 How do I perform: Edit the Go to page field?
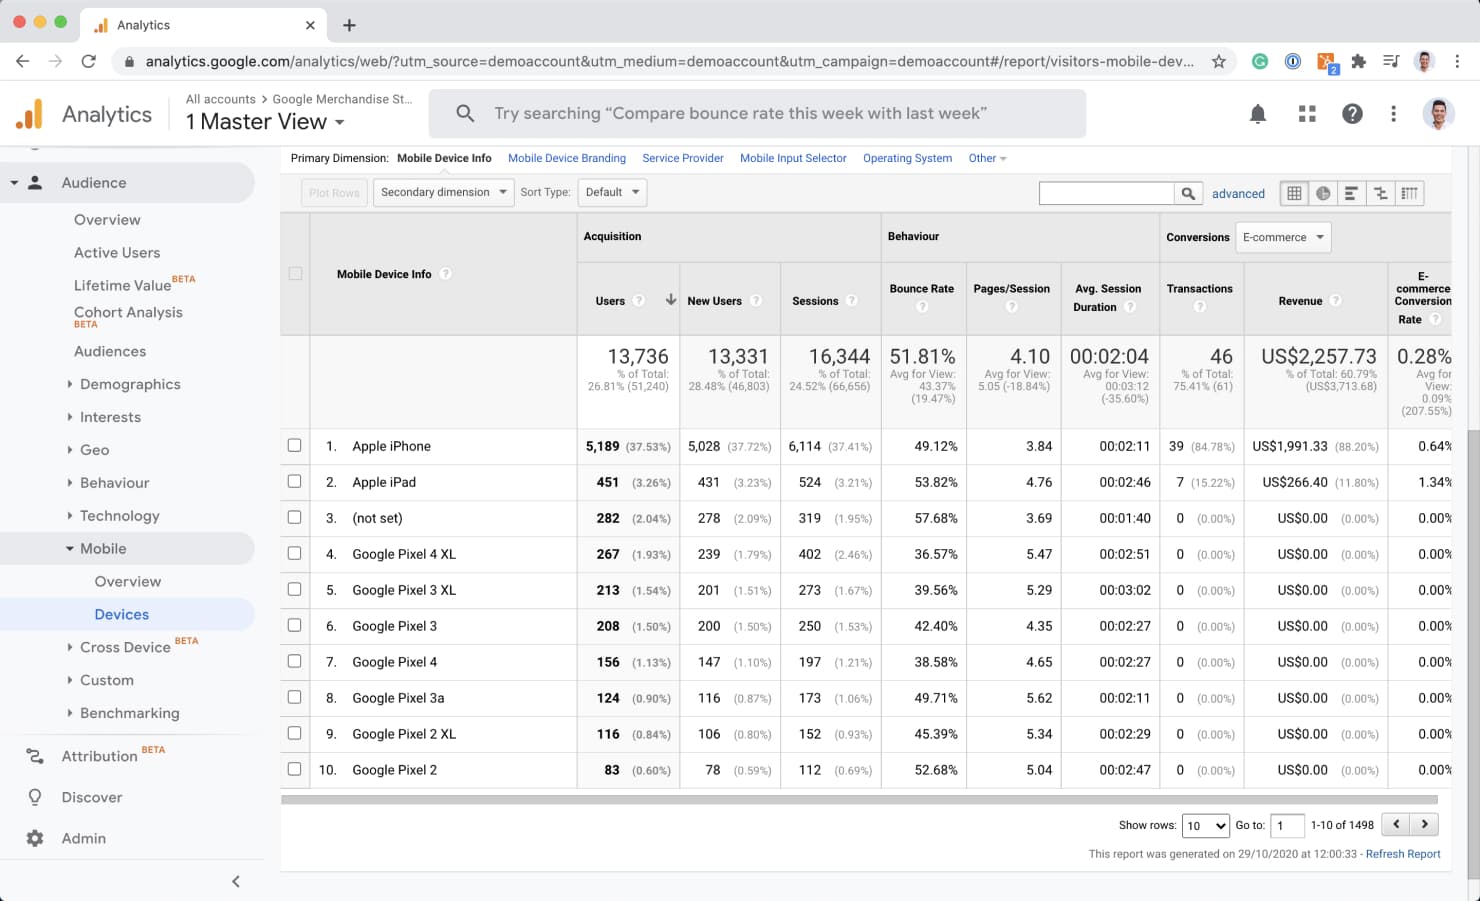[1287, 825]
